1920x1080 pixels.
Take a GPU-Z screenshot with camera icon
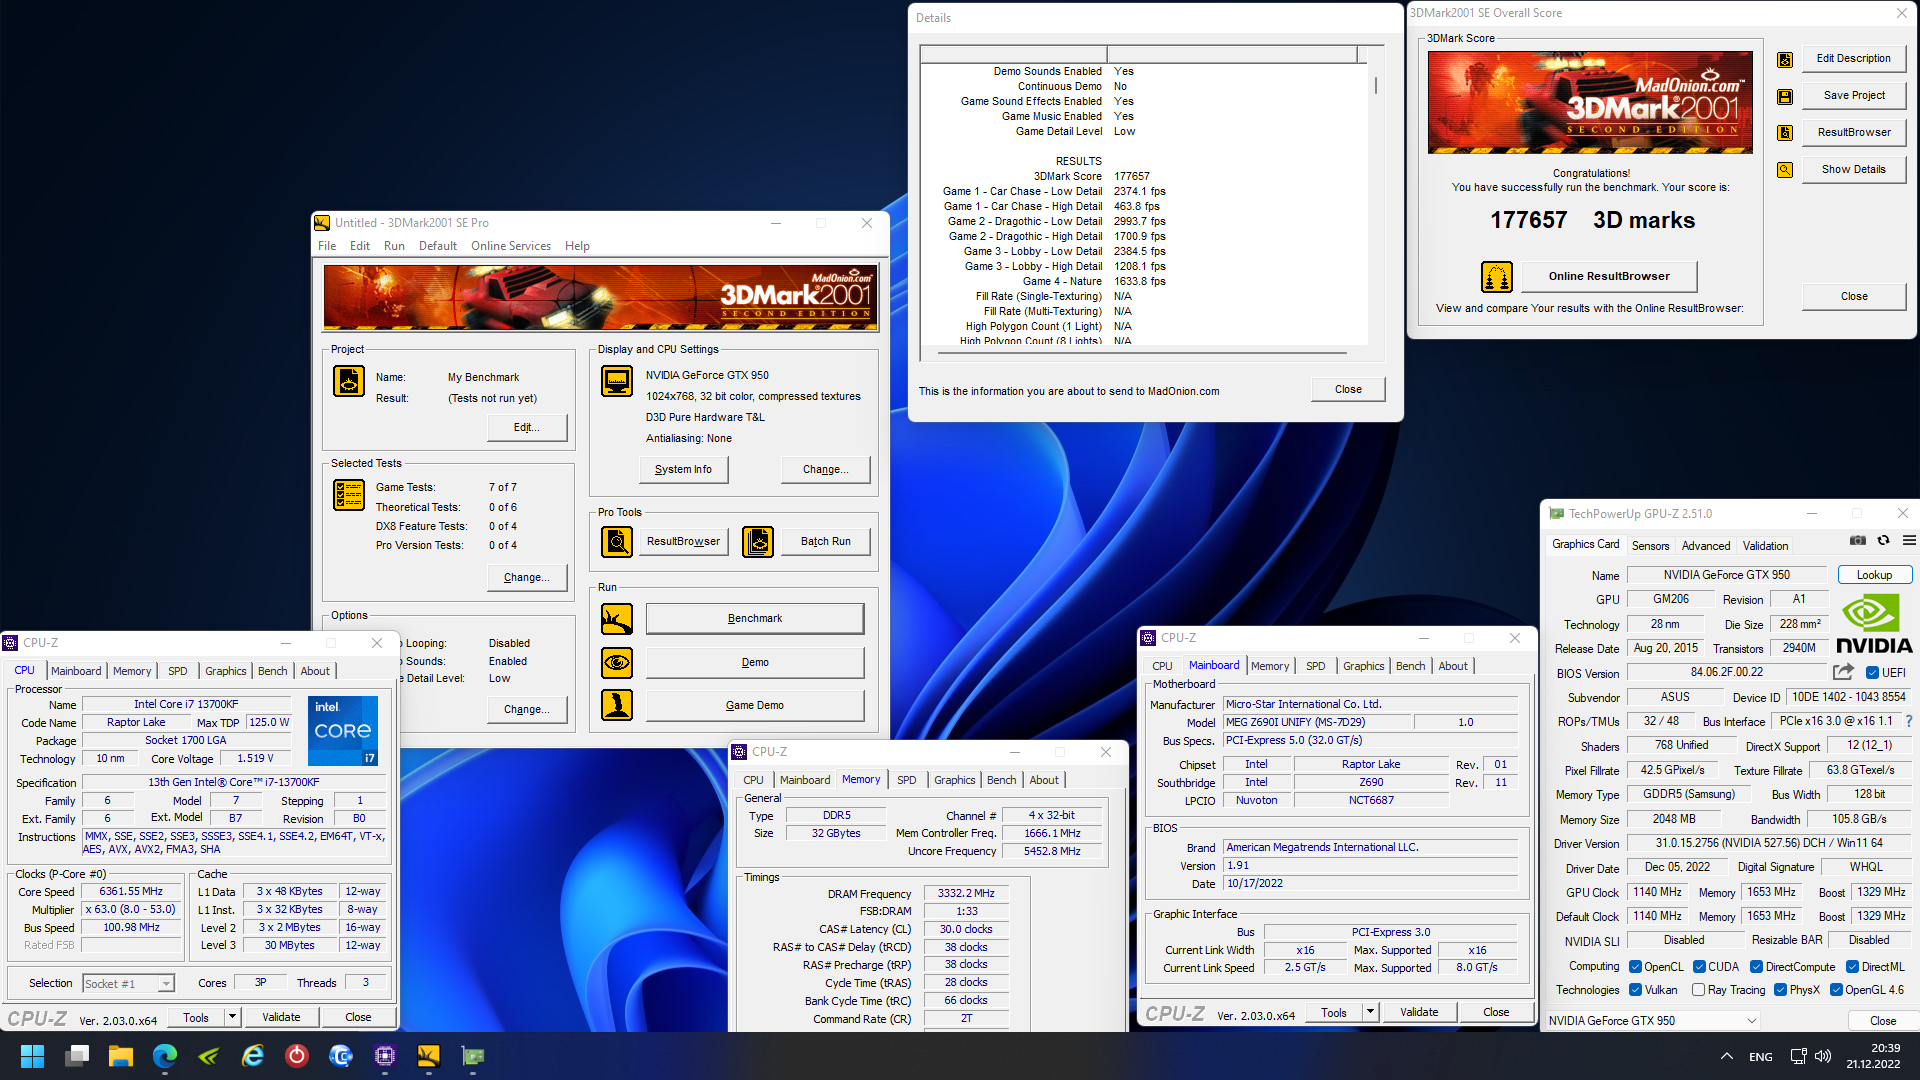click(1858, 540)
